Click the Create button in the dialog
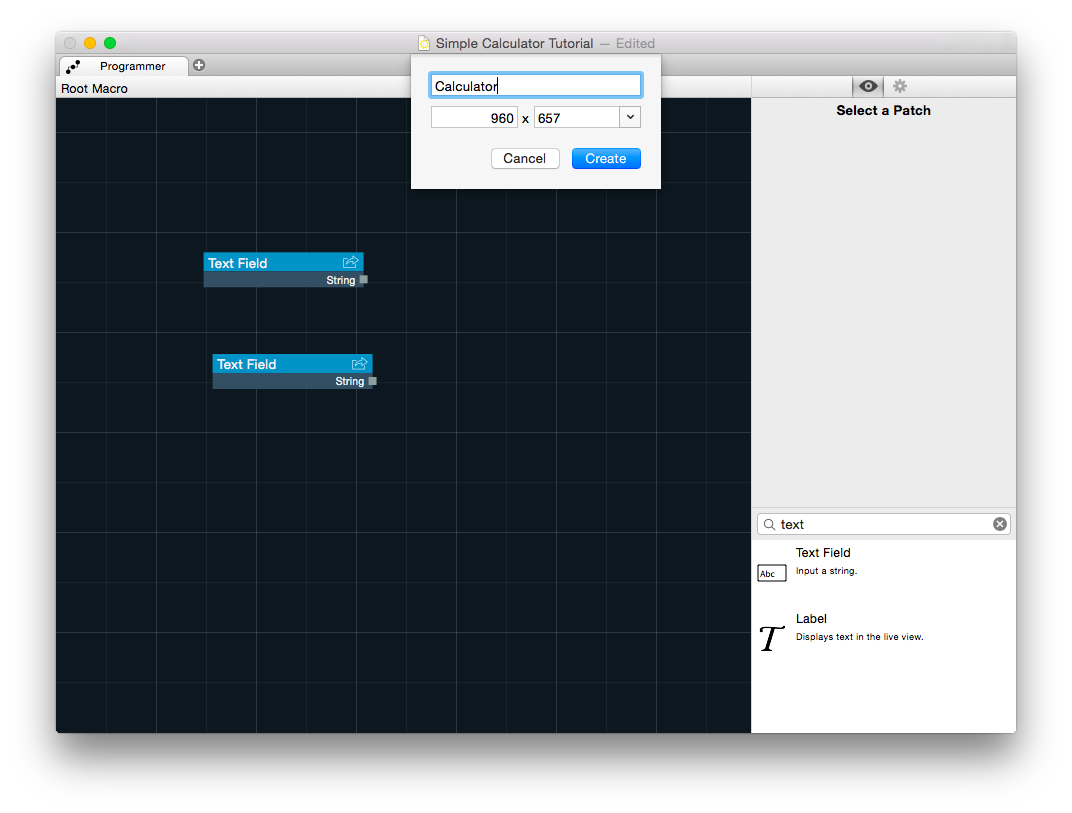1072x813 pixels. (x=606, y=159)
